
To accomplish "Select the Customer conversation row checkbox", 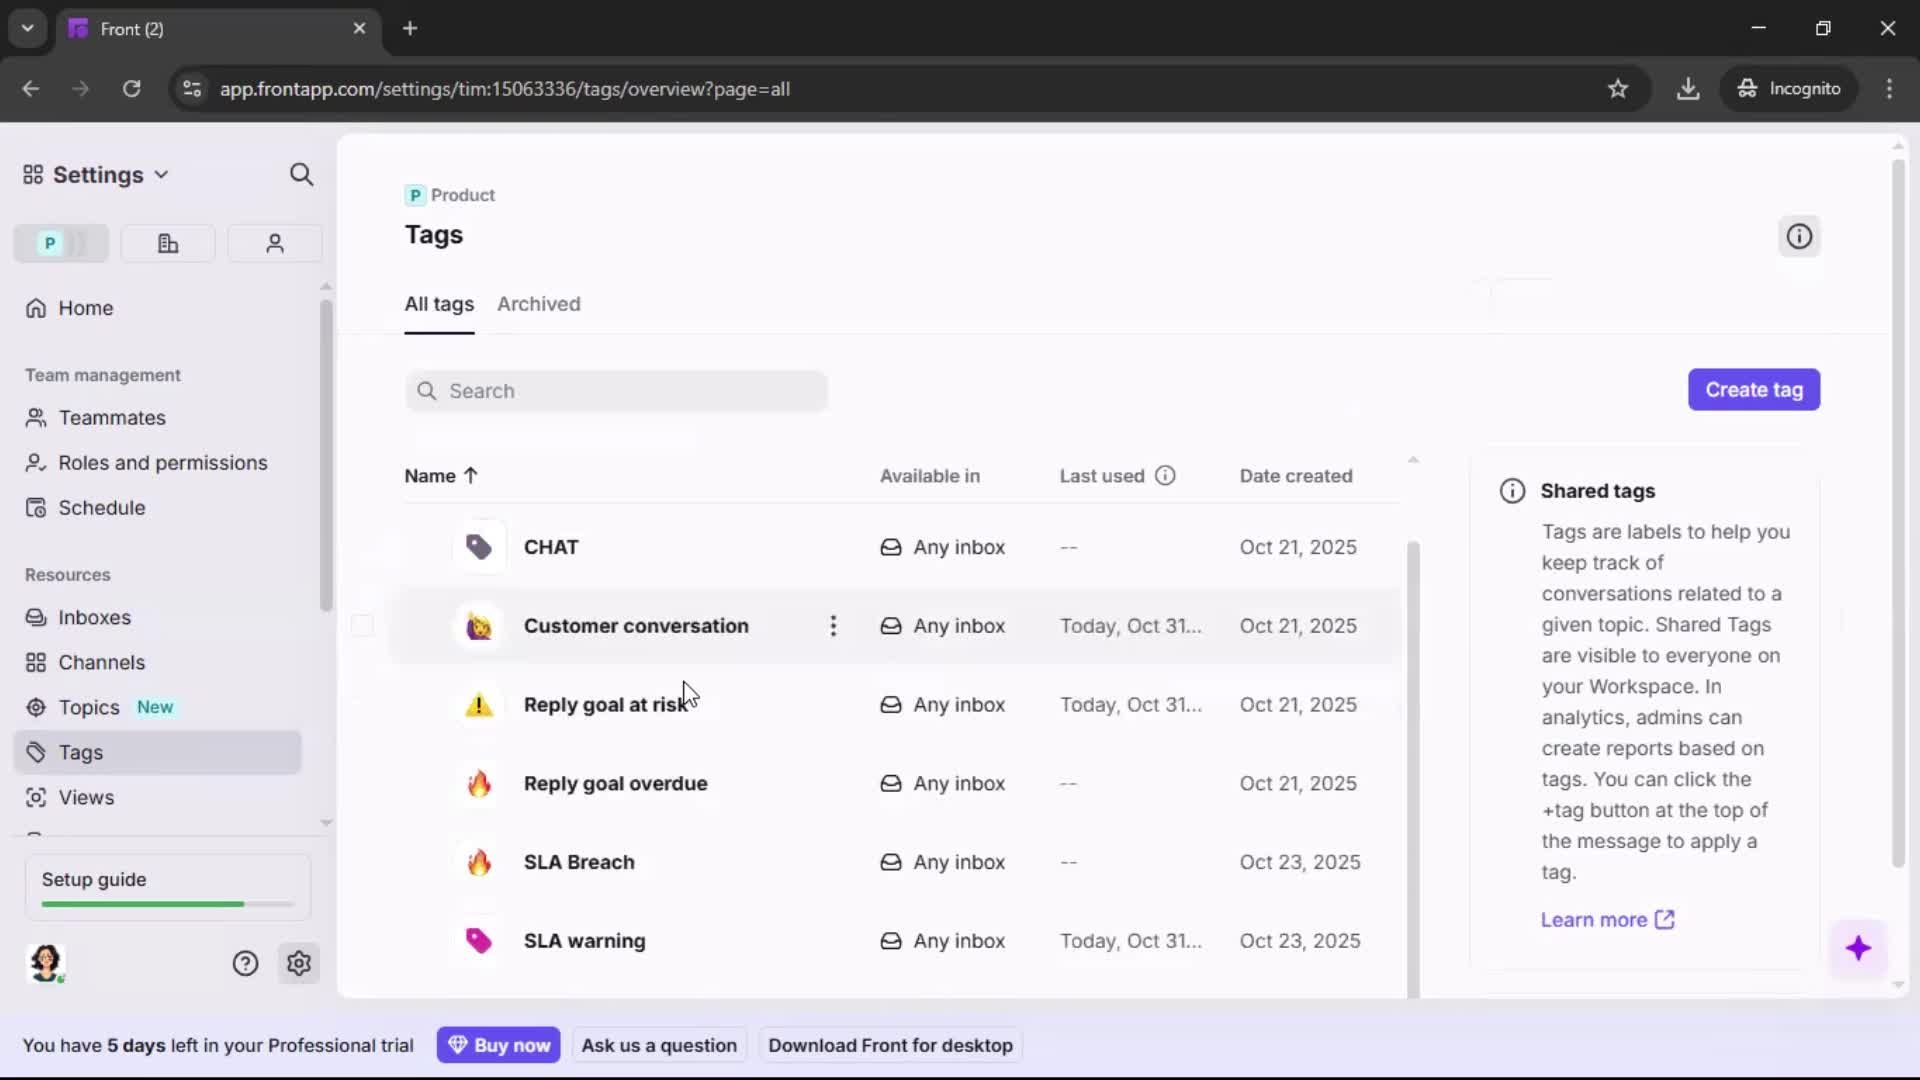I will [362, 625].
